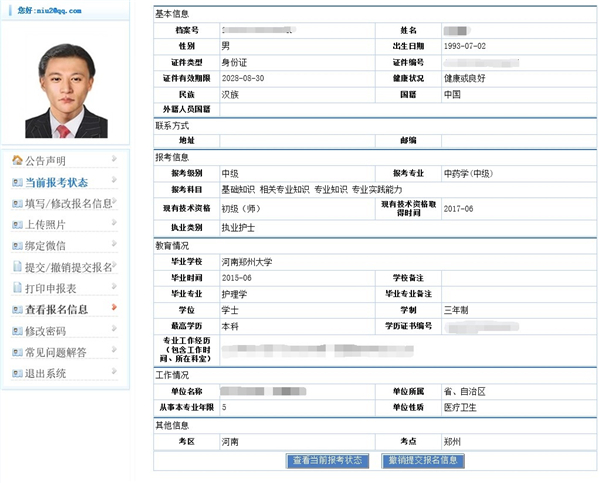Click the graduation date 2015-06
The image size is (600, 483).
tap(236, 278)
